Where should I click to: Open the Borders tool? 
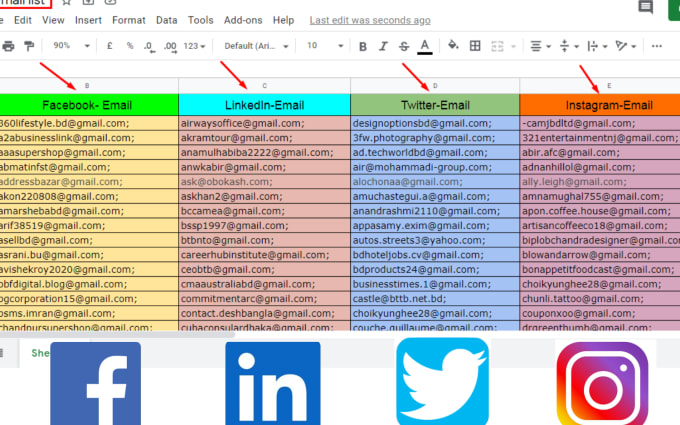(475, 46)
